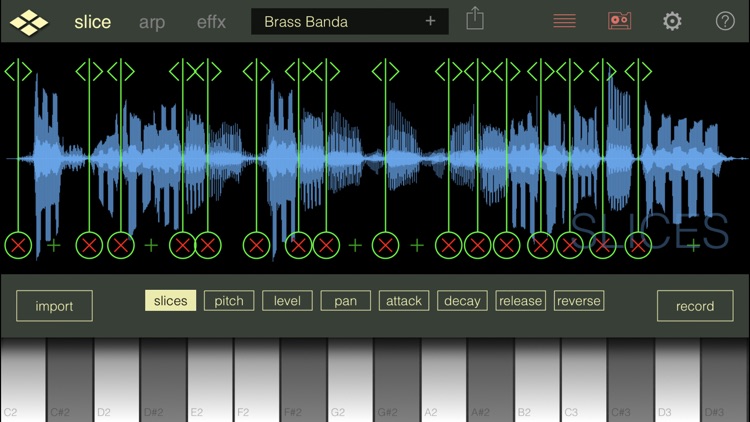
Task: Add preset with plus beside Brass Banda
Action: tap(430, 21)
